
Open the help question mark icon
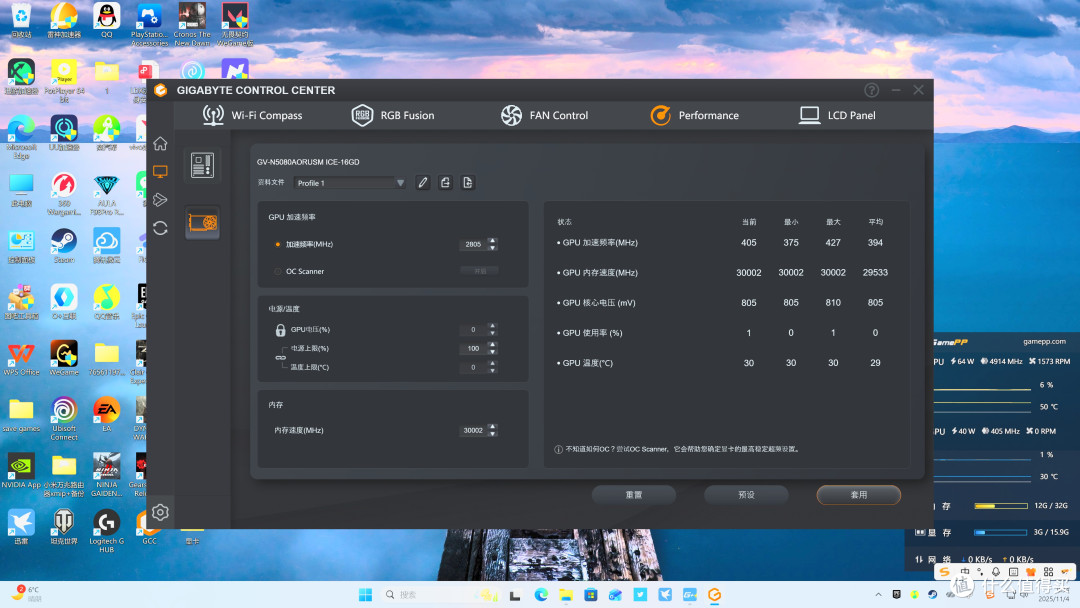click(871, 90)
